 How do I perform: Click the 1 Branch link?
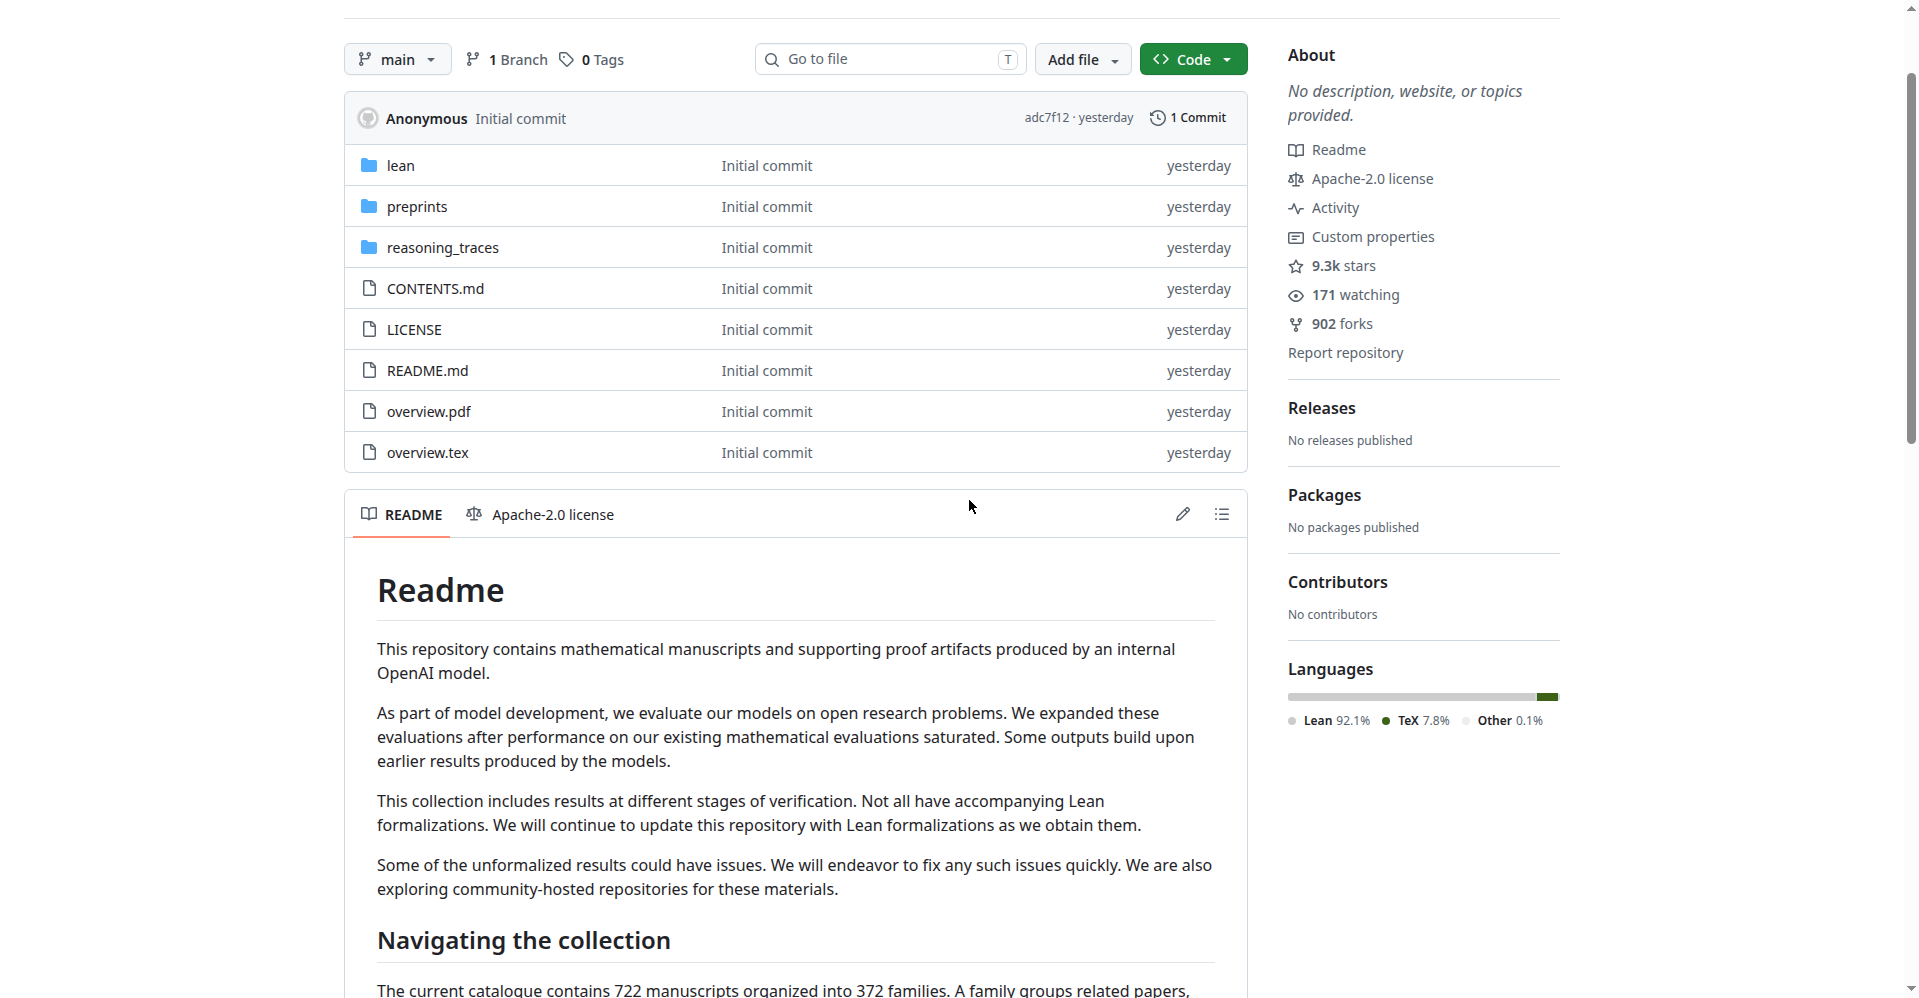507,60
